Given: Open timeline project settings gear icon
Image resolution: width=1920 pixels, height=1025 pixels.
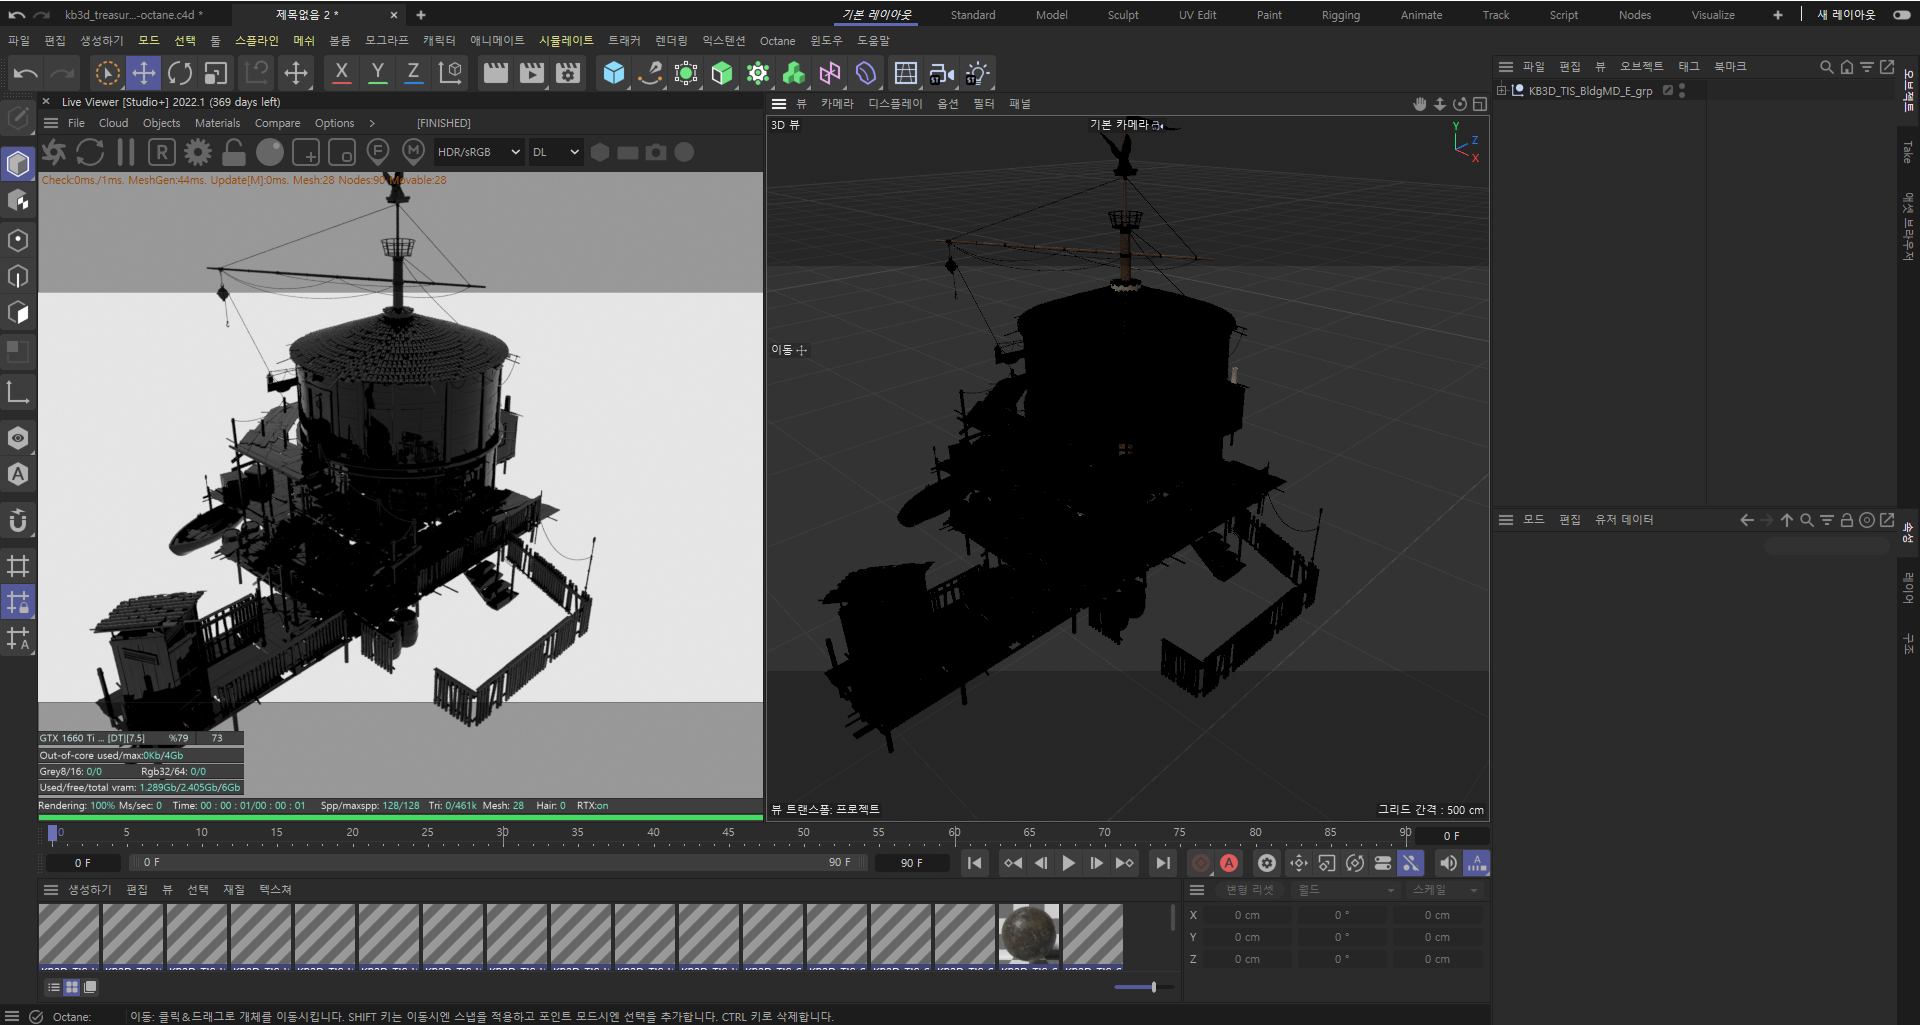Looking at the screenshot, I should (x=1267, y=863).
